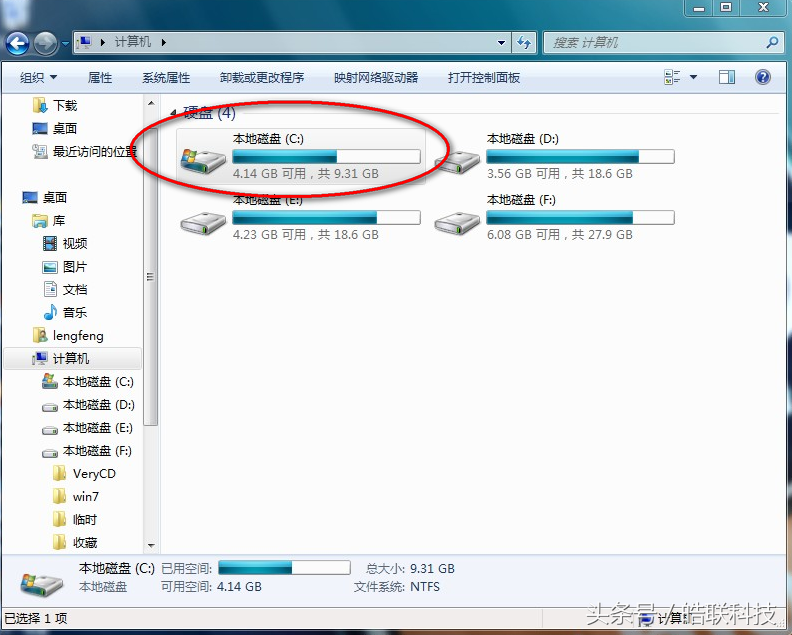Click text 4.23 GB 可用 , 共 18.6 GB
This screenshot has width=792, height=635.
tap(306, 235)
